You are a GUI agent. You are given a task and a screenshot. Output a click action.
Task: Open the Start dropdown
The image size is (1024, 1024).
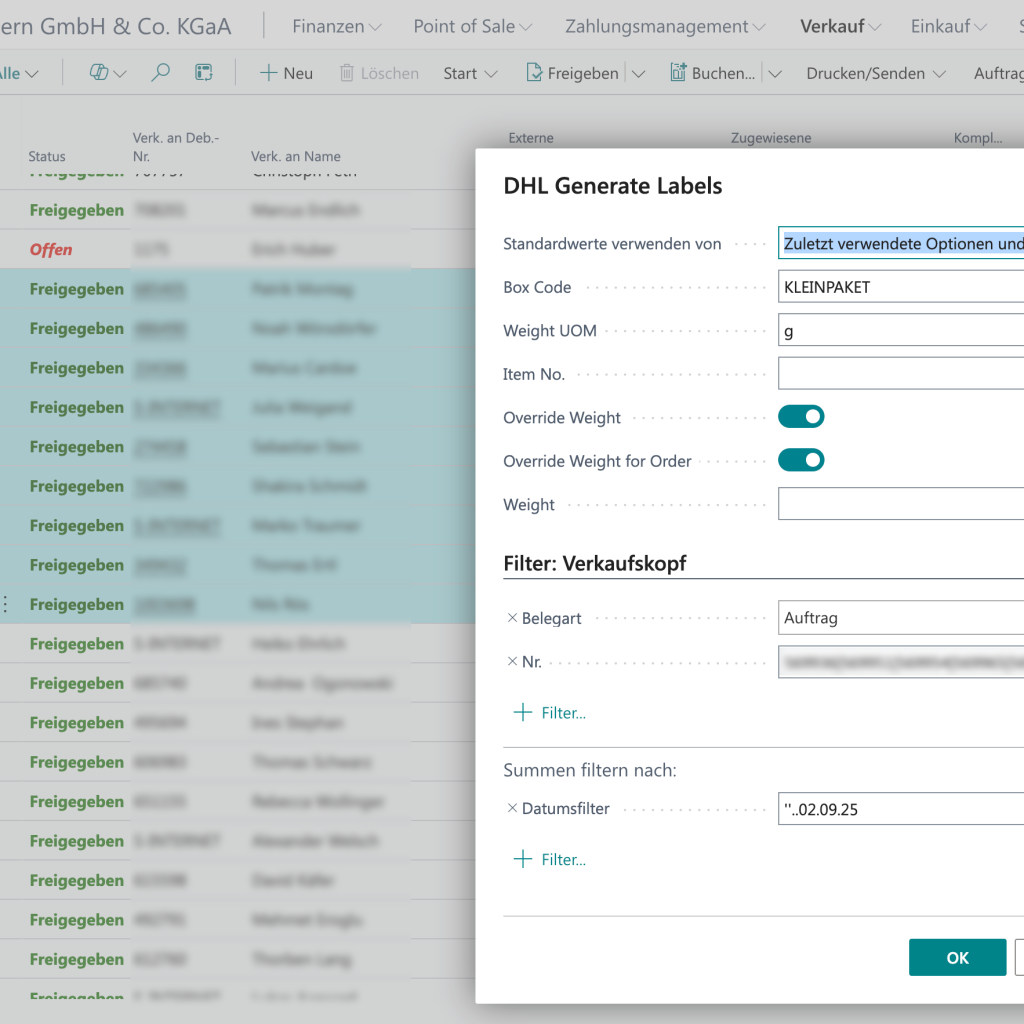[470, 73]
